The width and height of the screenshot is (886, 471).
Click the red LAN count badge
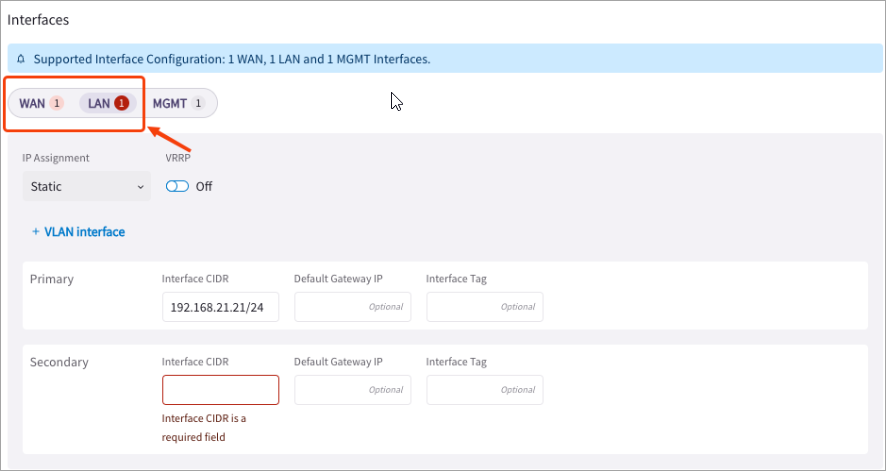tap(122, 103)
